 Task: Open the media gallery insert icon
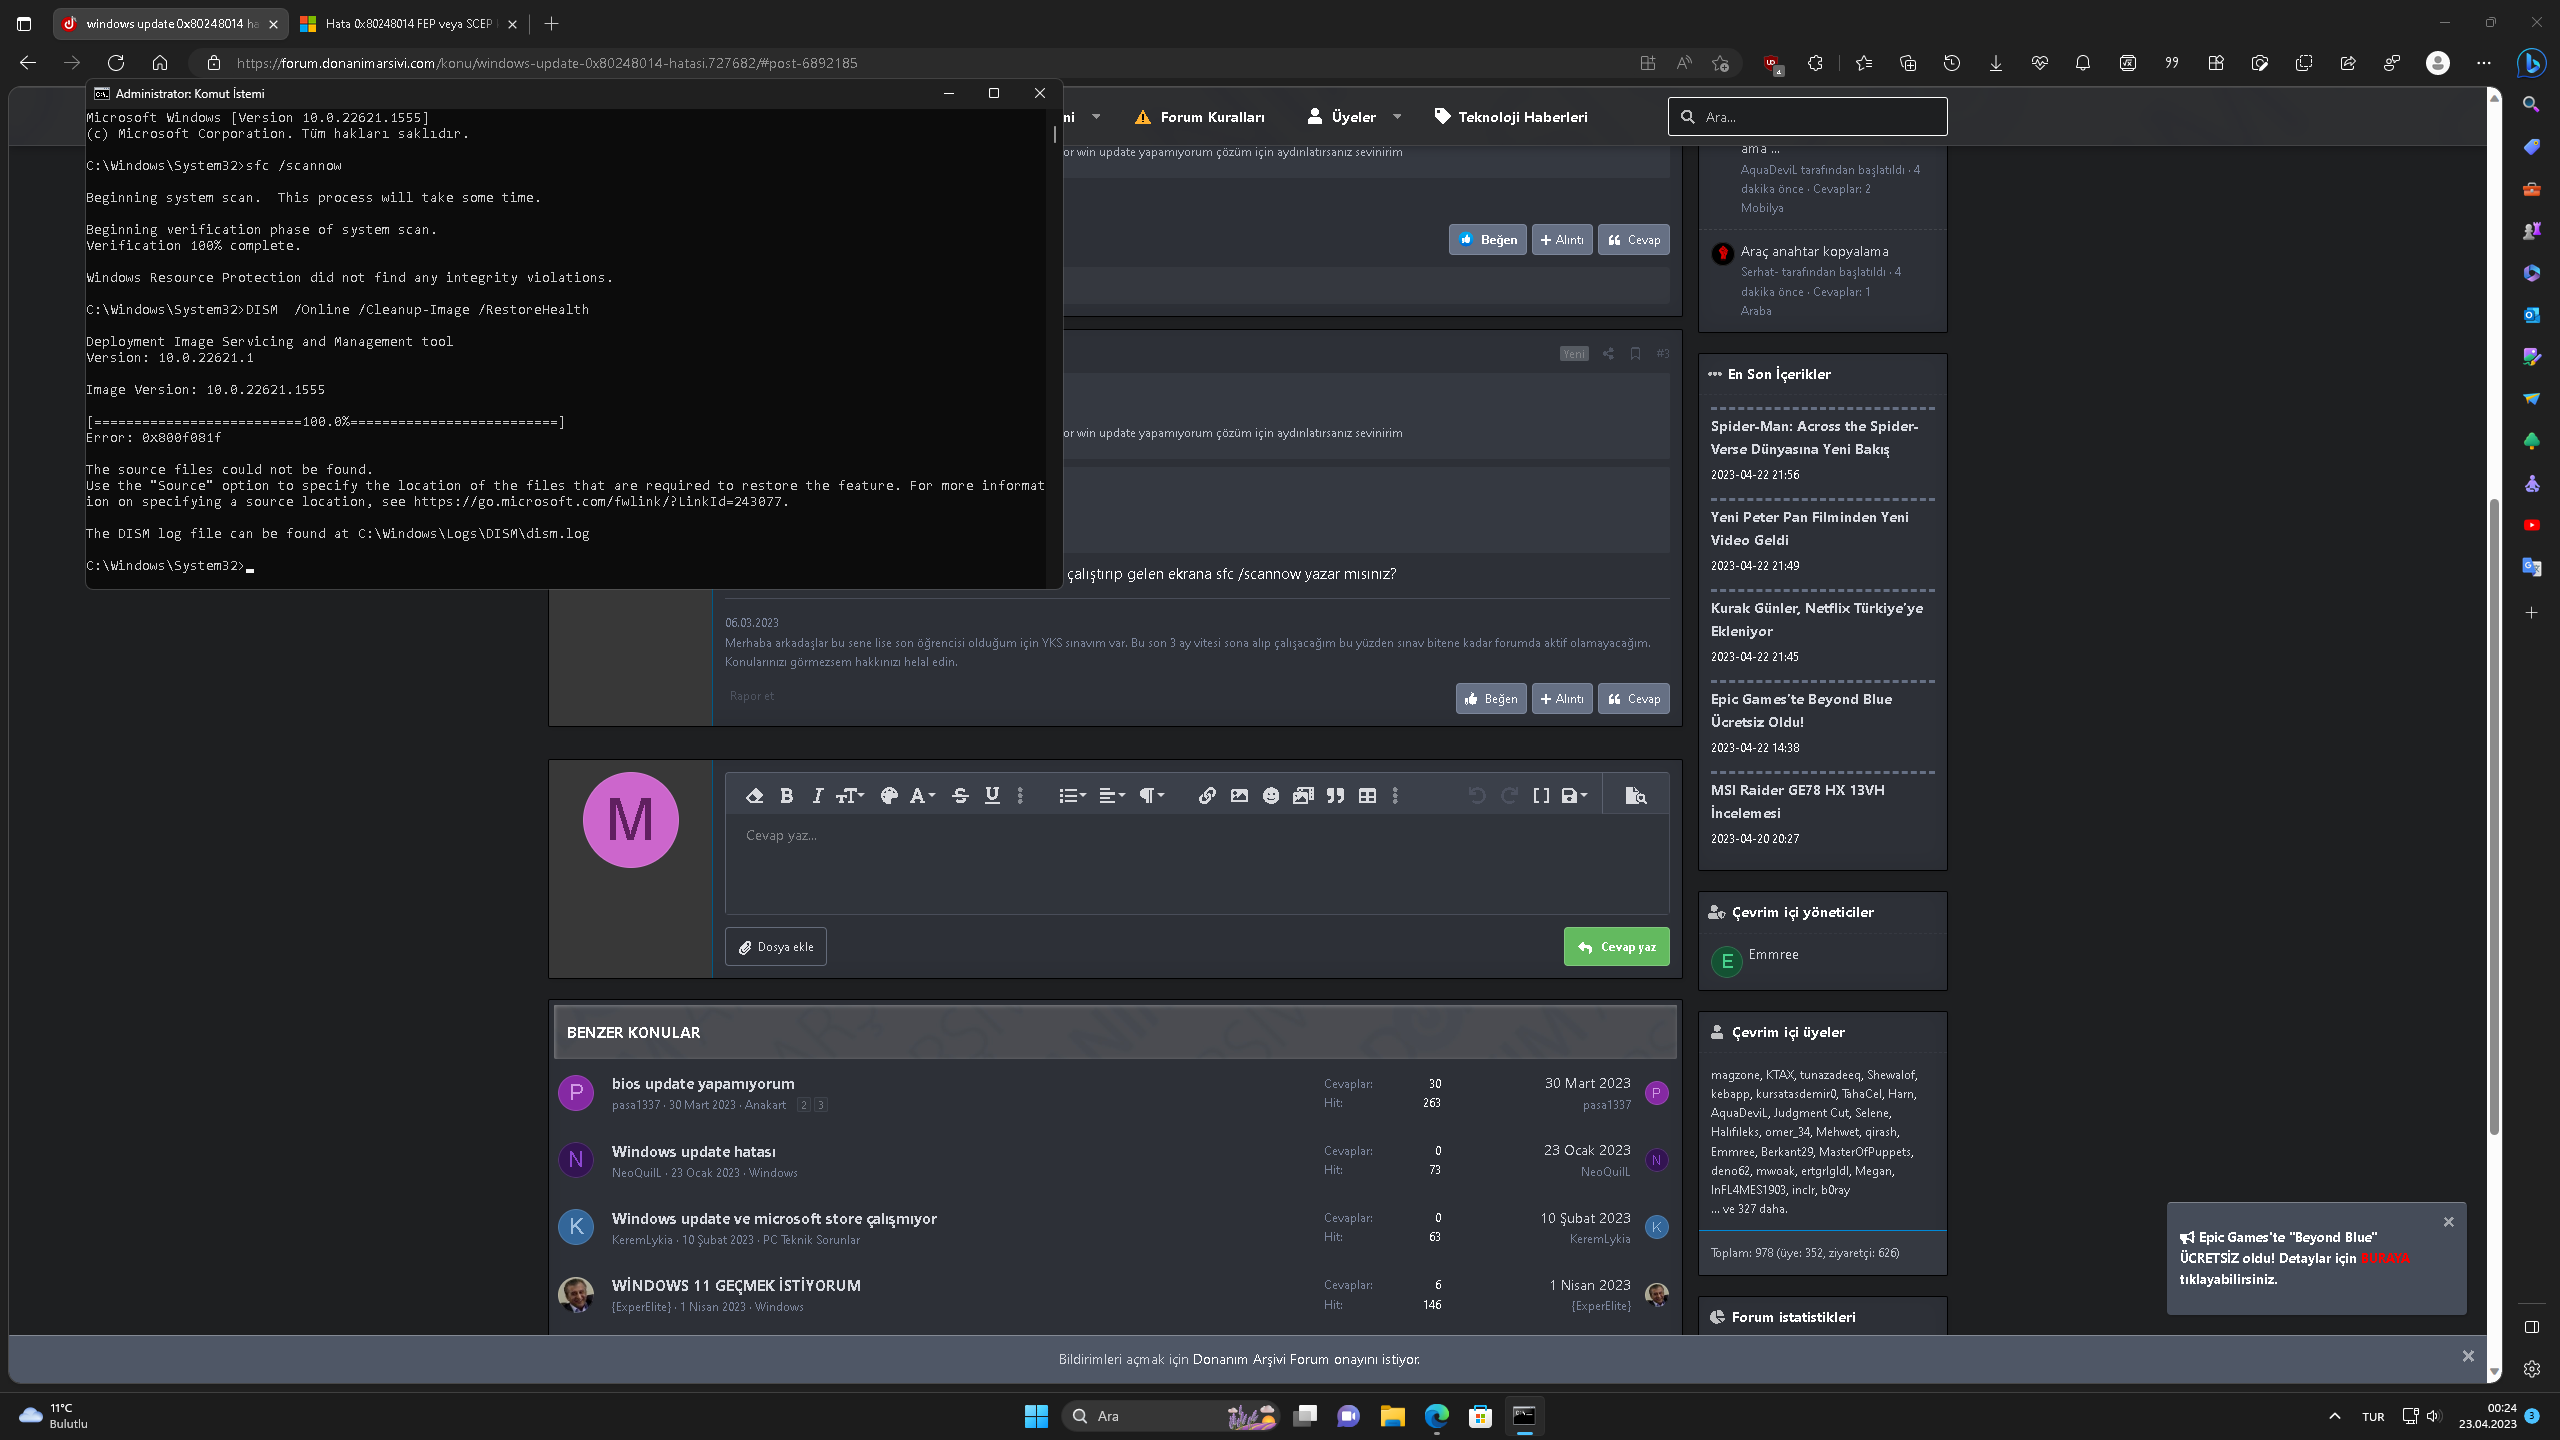point(1303,795)
